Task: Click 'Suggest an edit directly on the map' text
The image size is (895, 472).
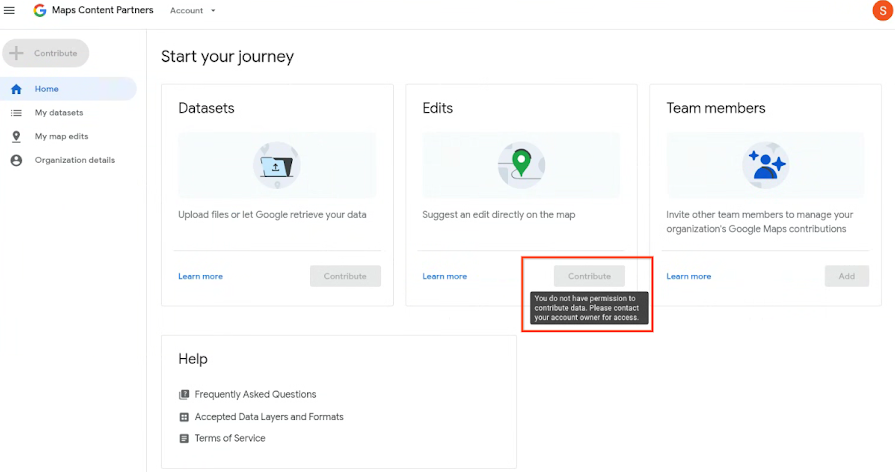Action: click(x=498, y=215)
